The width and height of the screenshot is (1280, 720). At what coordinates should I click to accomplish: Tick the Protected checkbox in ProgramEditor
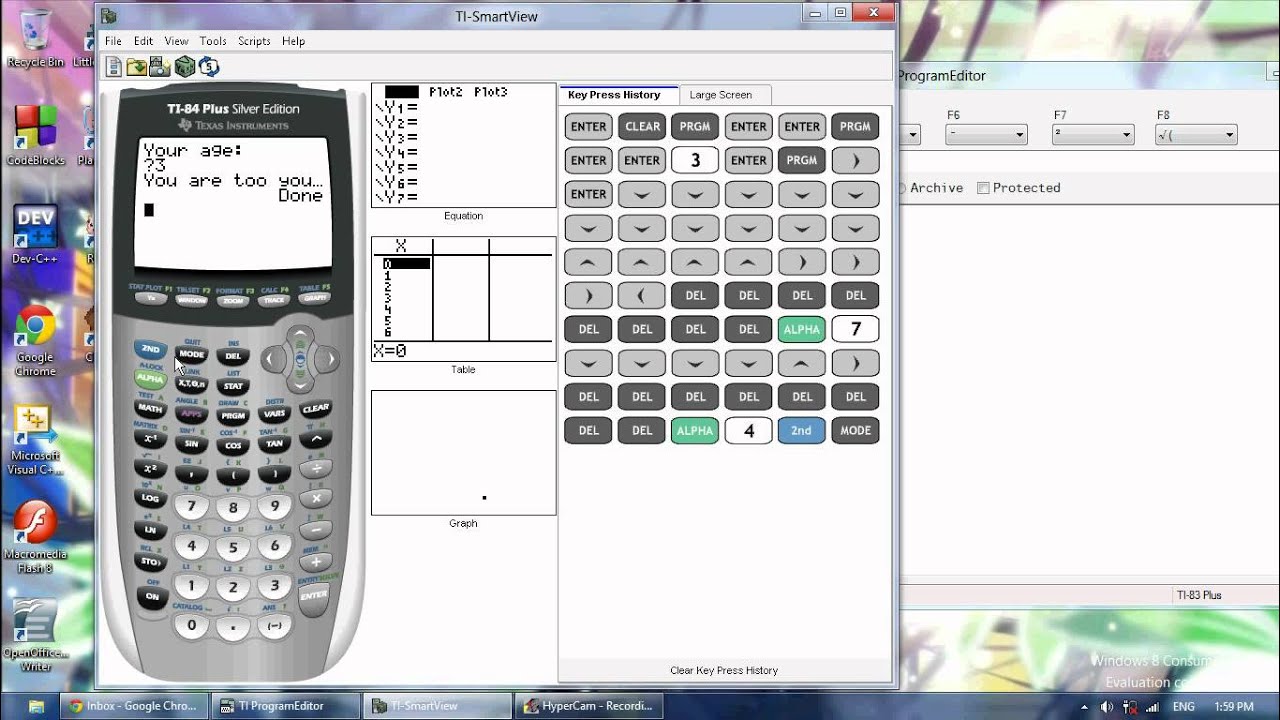point(983,188)
